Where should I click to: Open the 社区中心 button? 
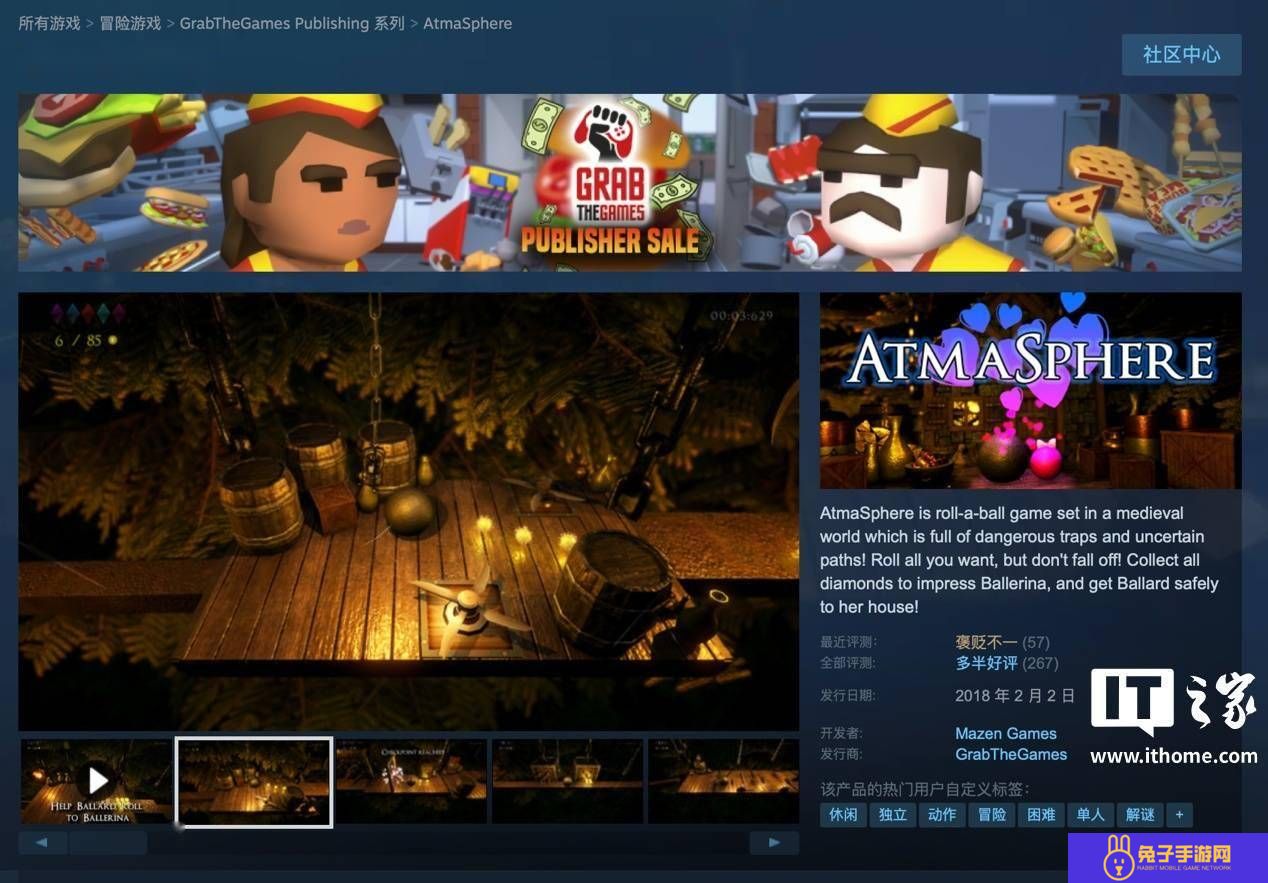(1181, 54)
